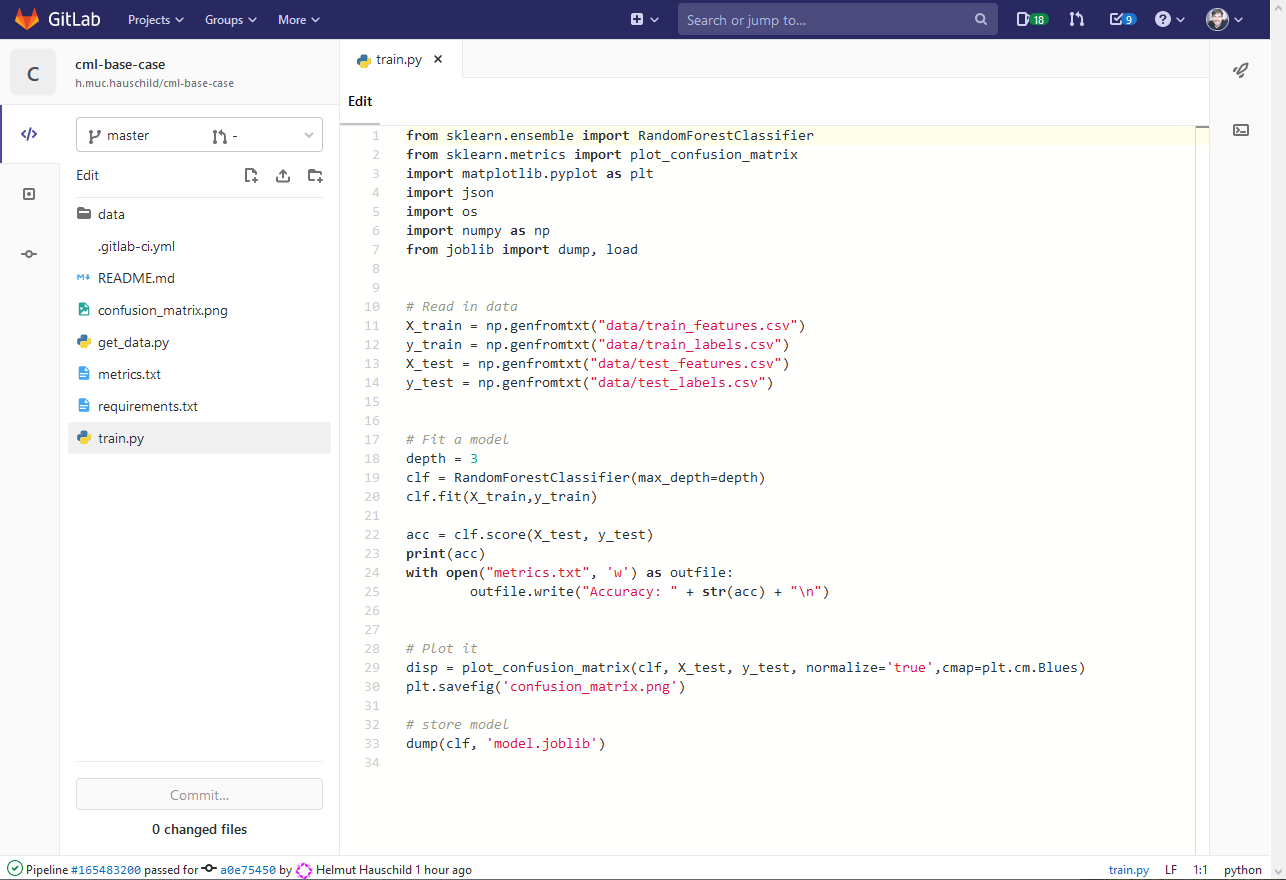Open pipeline #165483200 link
Image resolution: width=1286 pixels, height=880 pixels.
click(106, 870)
